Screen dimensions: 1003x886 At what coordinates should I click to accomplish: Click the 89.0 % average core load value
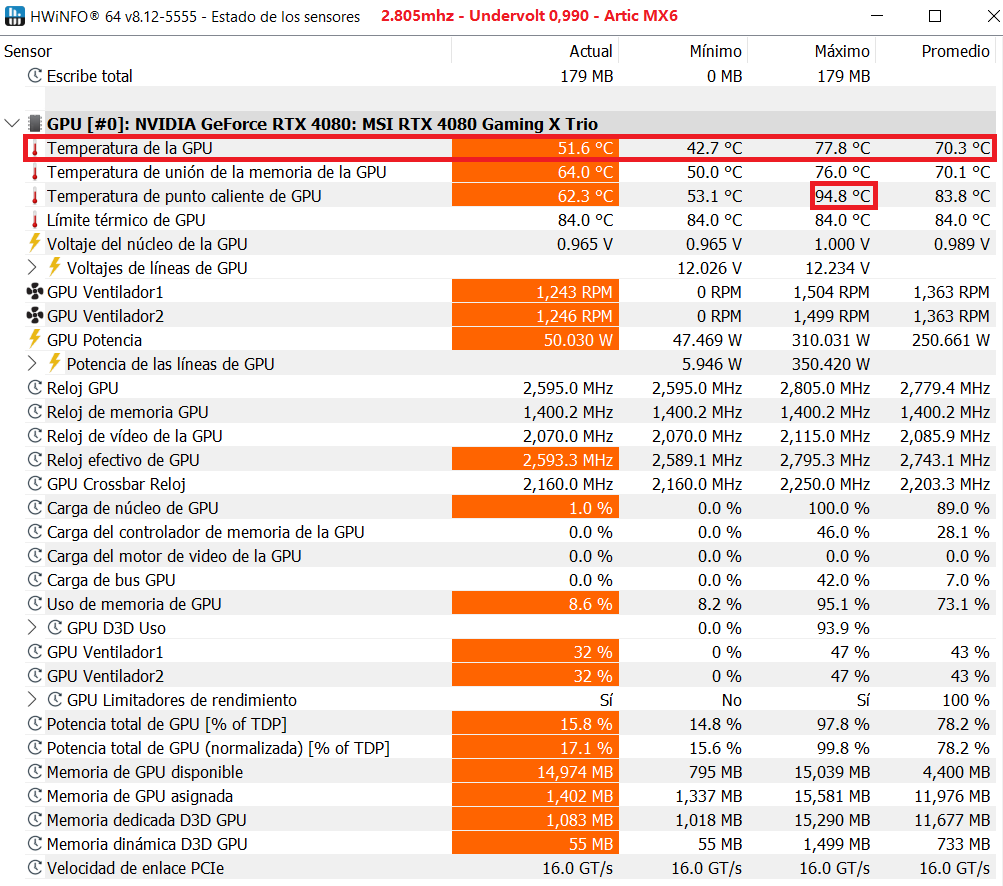961,509
